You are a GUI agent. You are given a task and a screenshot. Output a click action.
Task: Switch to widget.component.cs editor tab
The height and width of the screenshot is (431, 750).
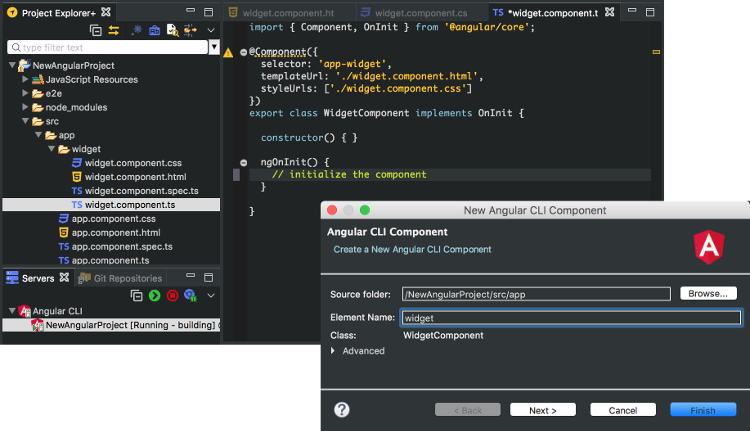(x=414, y=13)
